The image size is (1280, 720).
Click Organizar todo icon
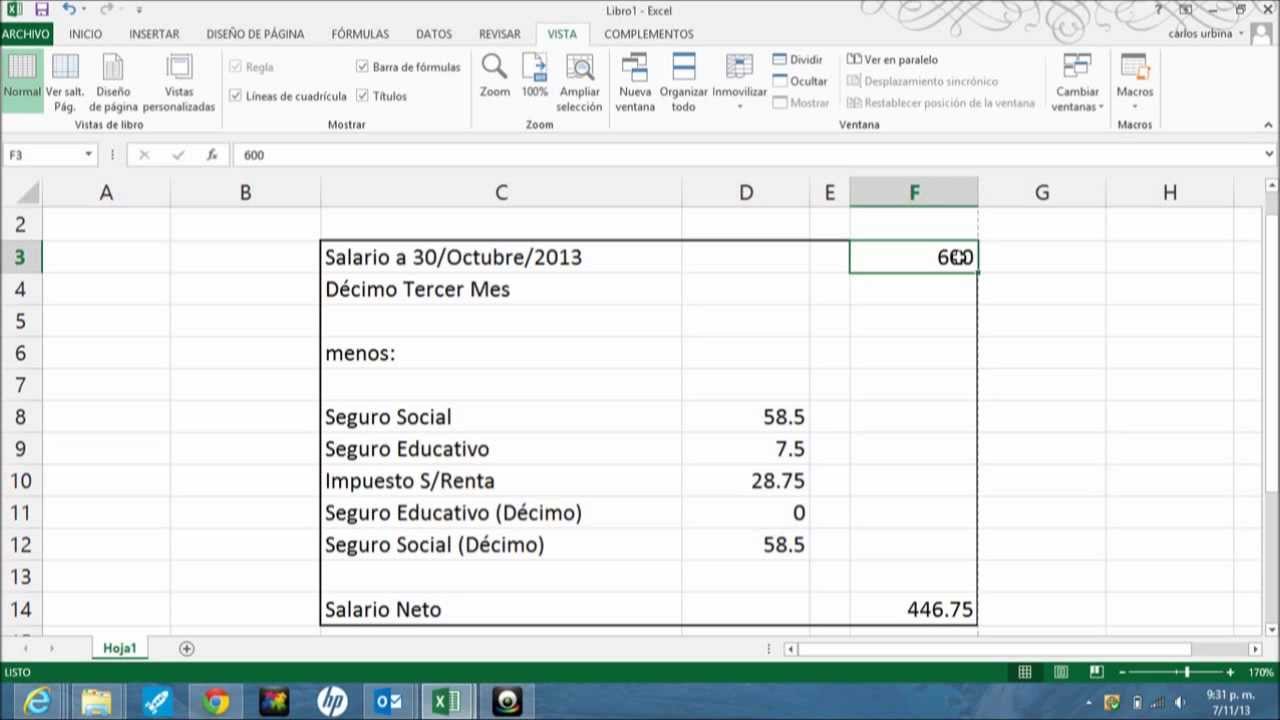[x=683, y=80]
